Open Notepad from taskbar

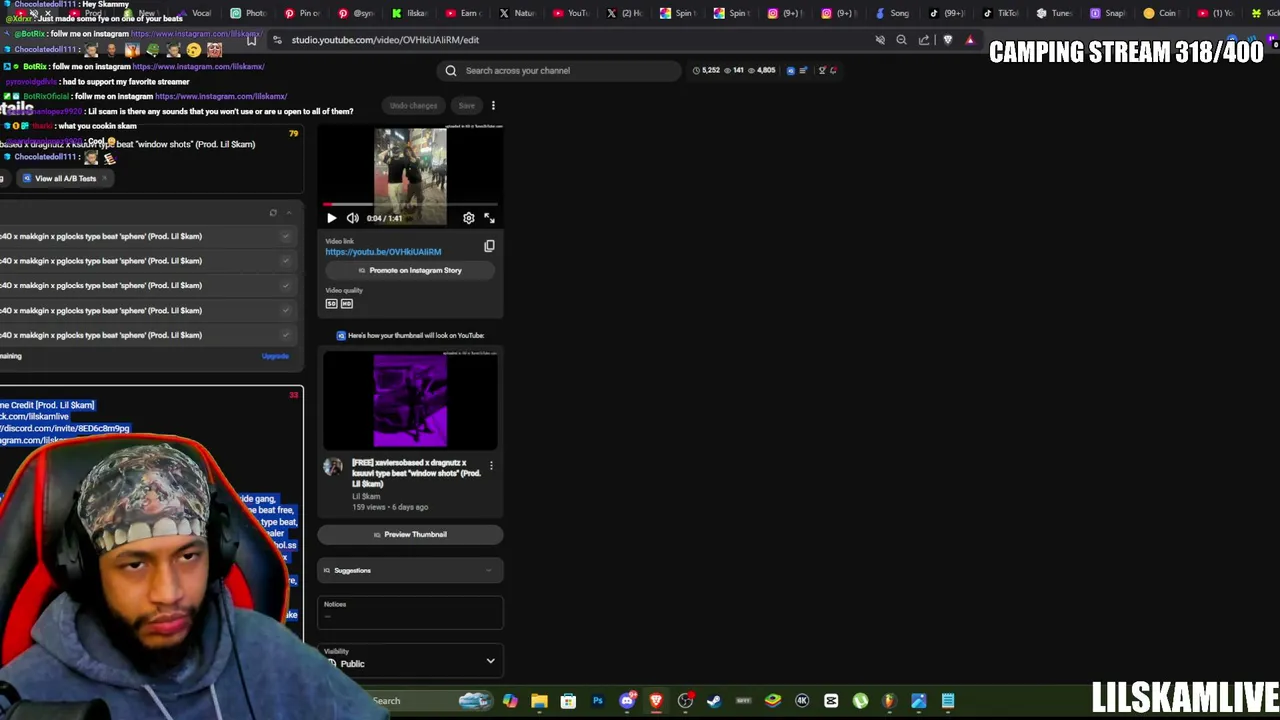click(x=948, y=701)
